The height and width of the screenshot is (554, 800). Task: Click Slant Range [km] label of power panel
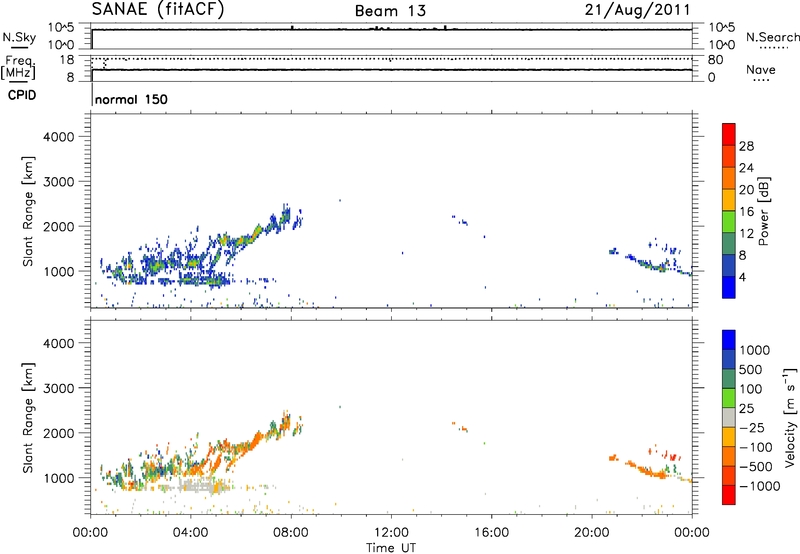[x=28, y=211]
